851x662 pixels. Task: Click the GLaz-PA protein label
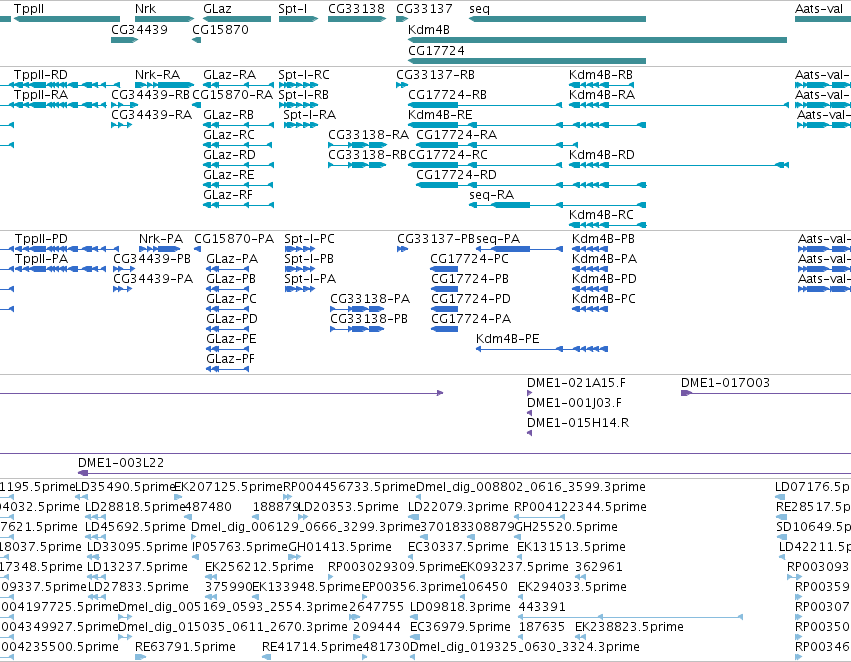232,259
